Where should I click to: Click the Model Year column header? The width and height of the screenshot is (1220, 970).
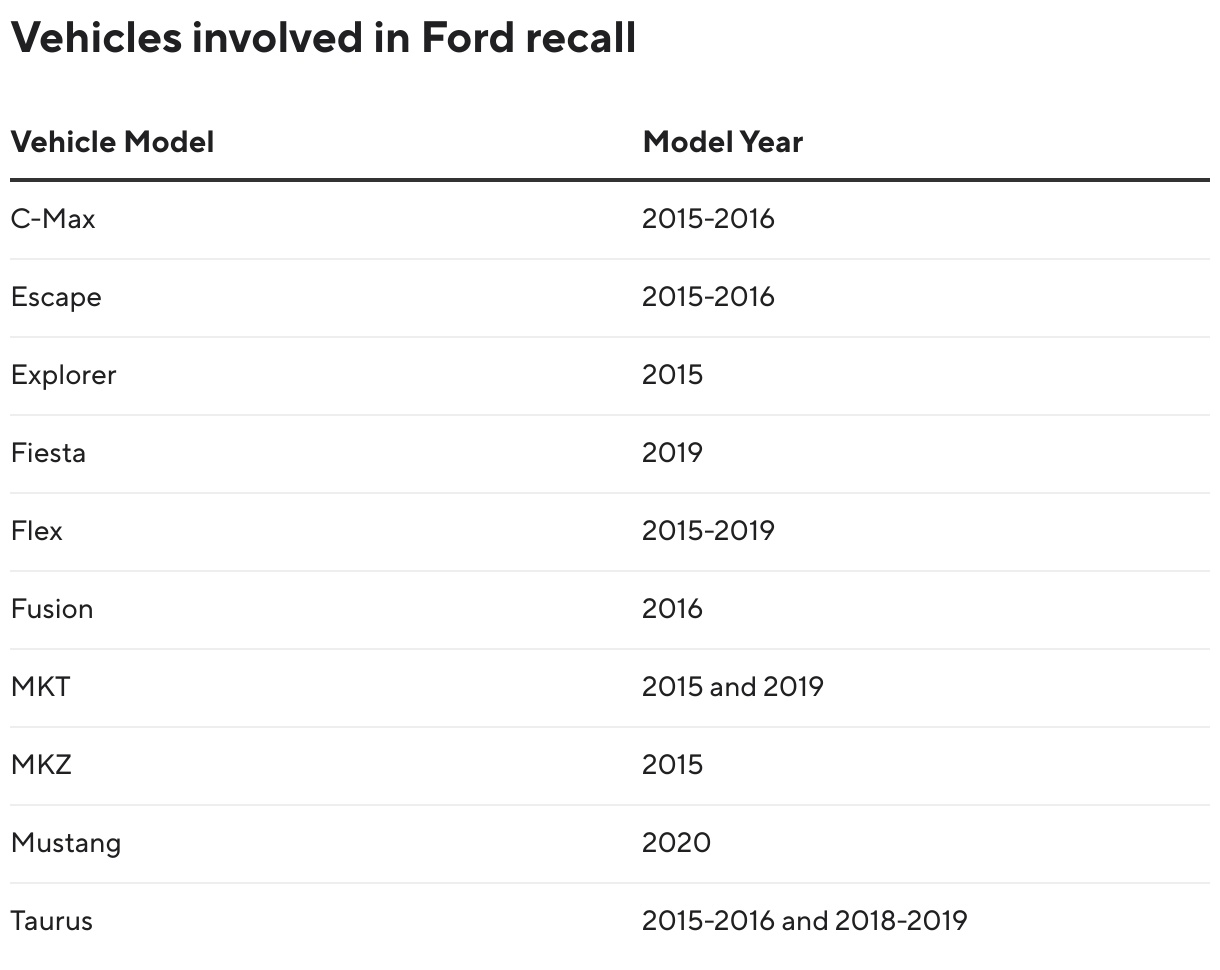722,142
